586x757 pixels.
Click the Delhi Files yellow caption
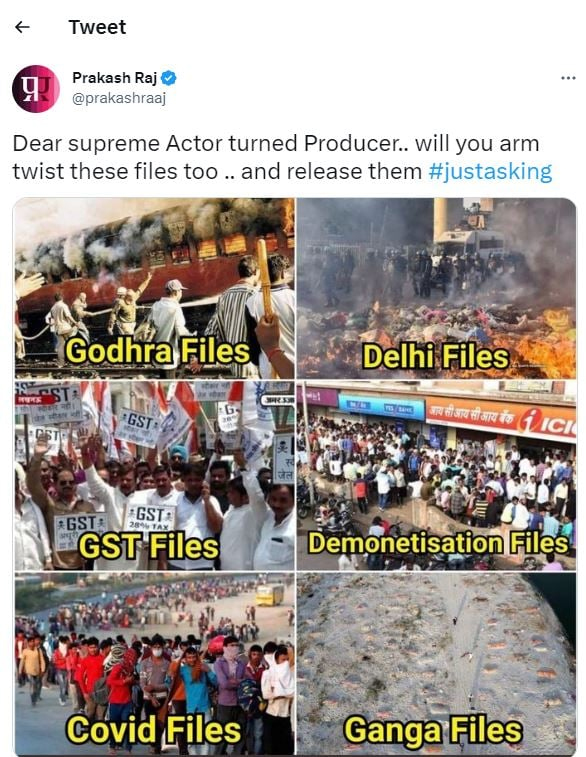click(x=435, y=357)
